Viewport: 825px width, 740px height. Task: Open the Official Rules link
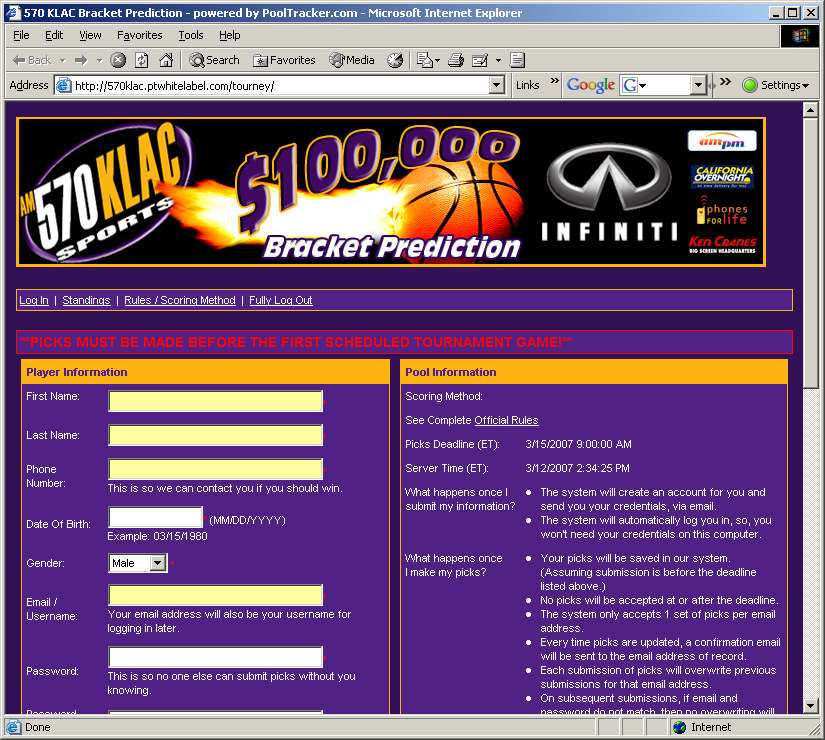click(x=506, y=420)
